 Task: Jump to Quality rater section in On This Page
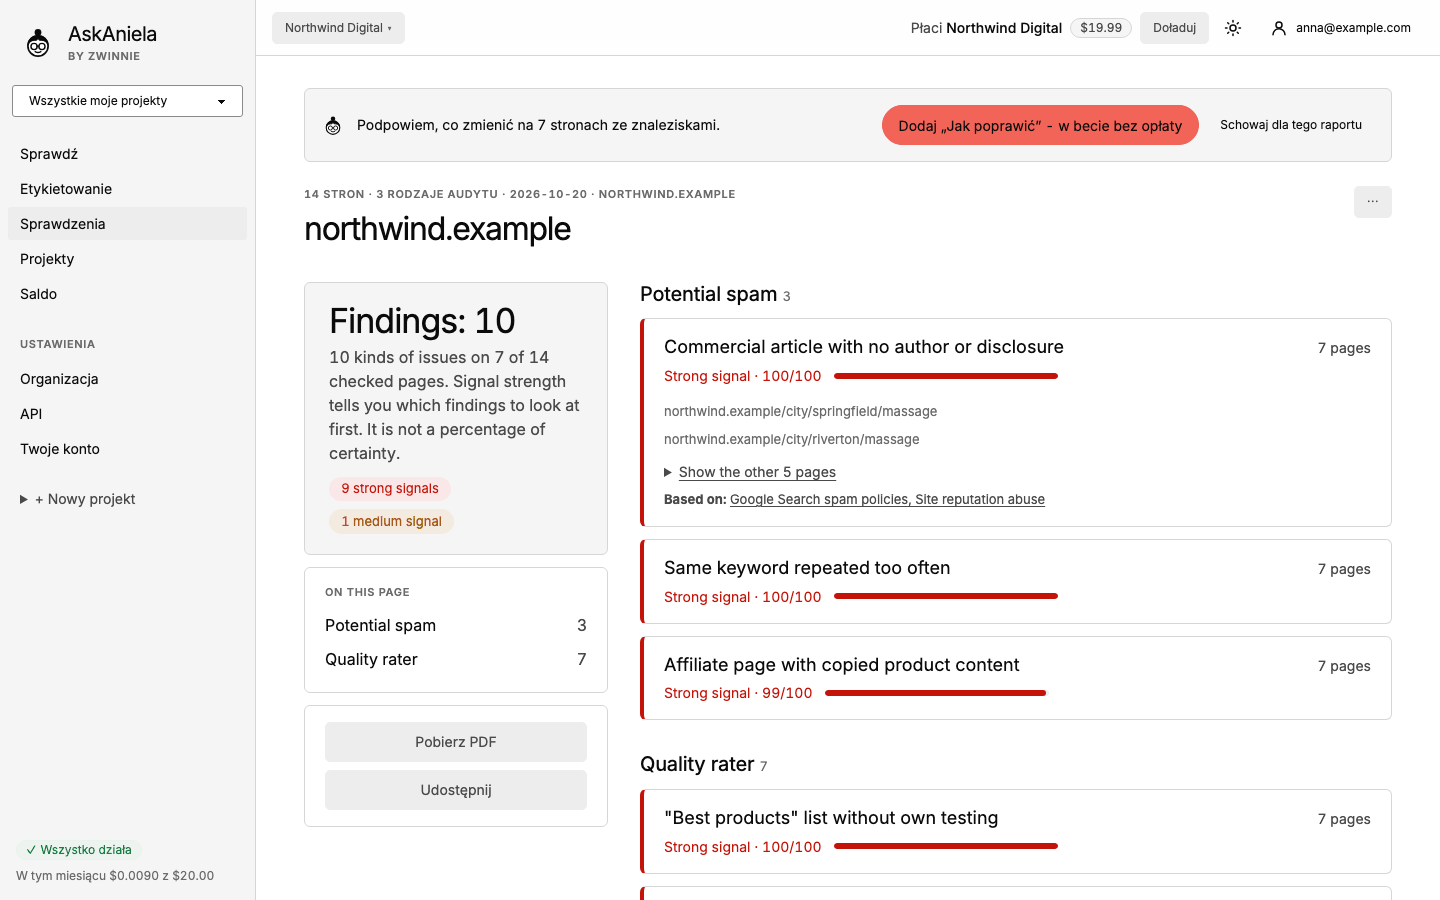[455, 659]
